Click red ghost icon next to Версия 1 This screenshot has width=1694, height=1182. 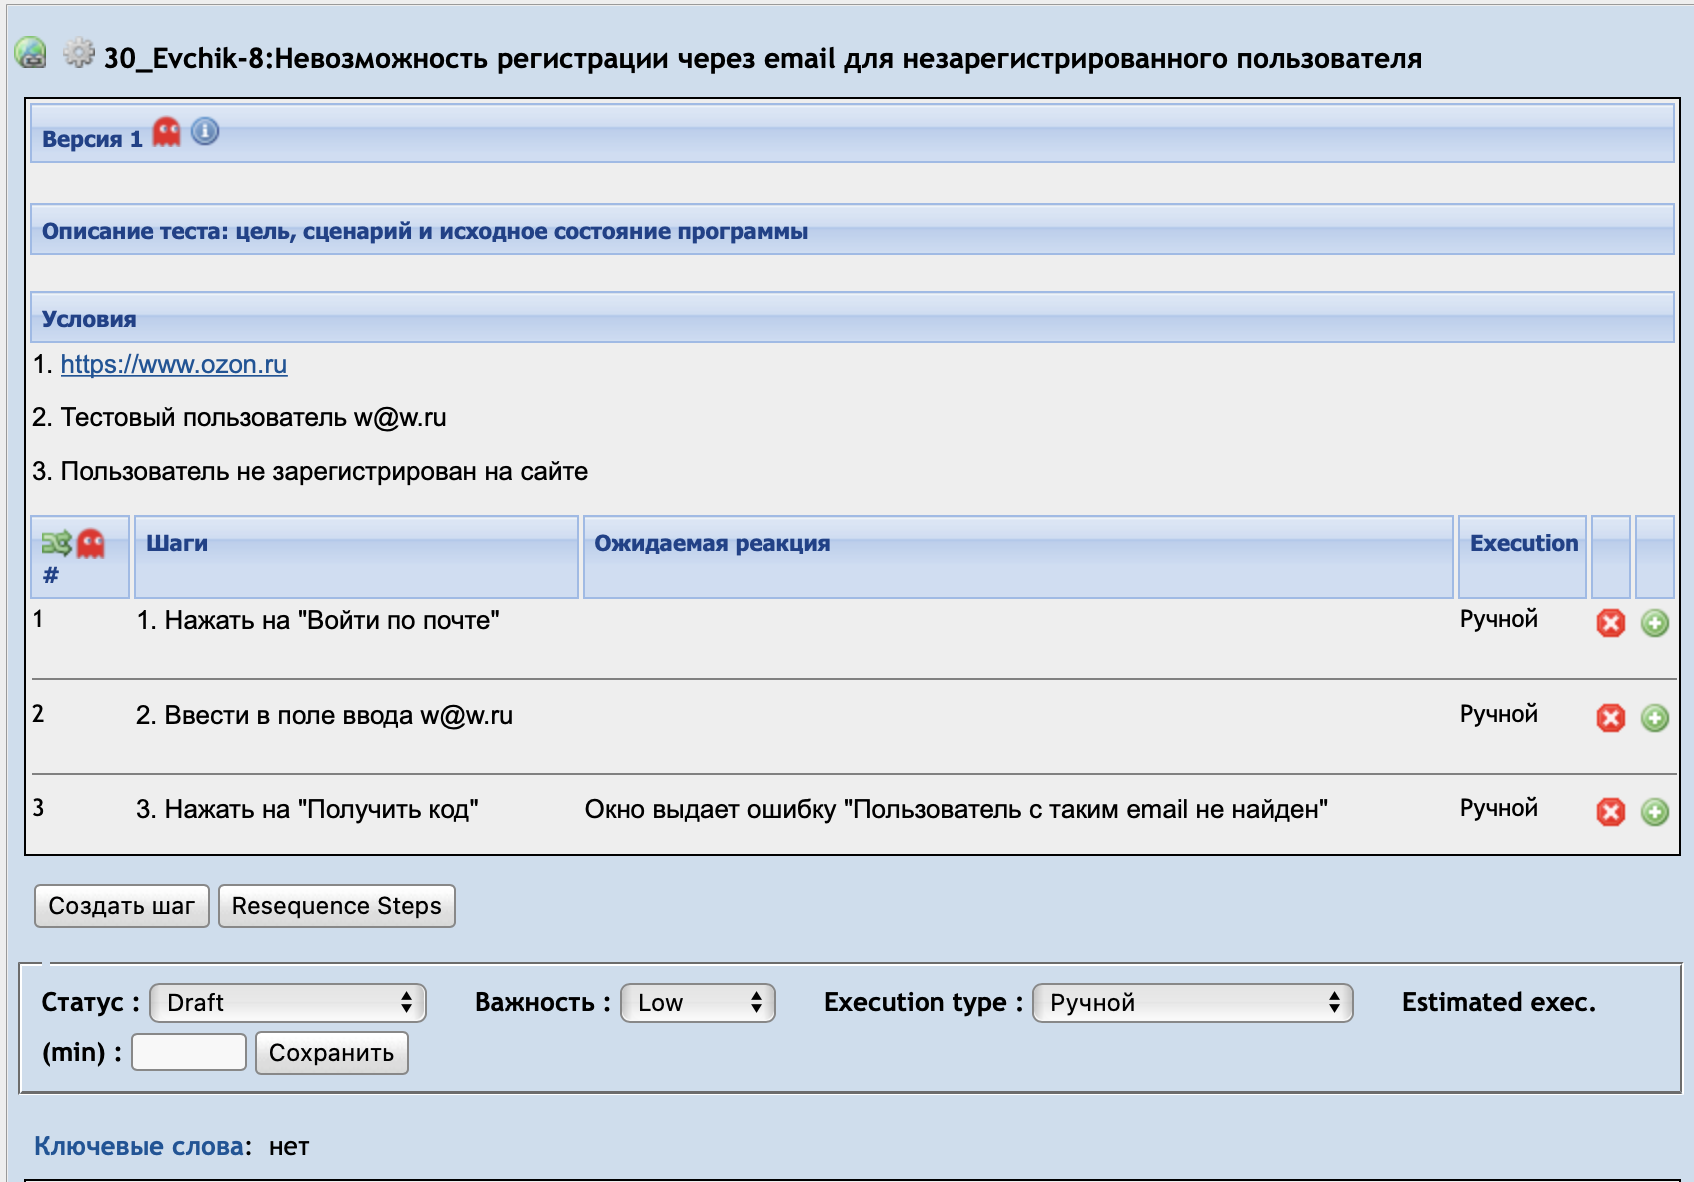(167, 132)
